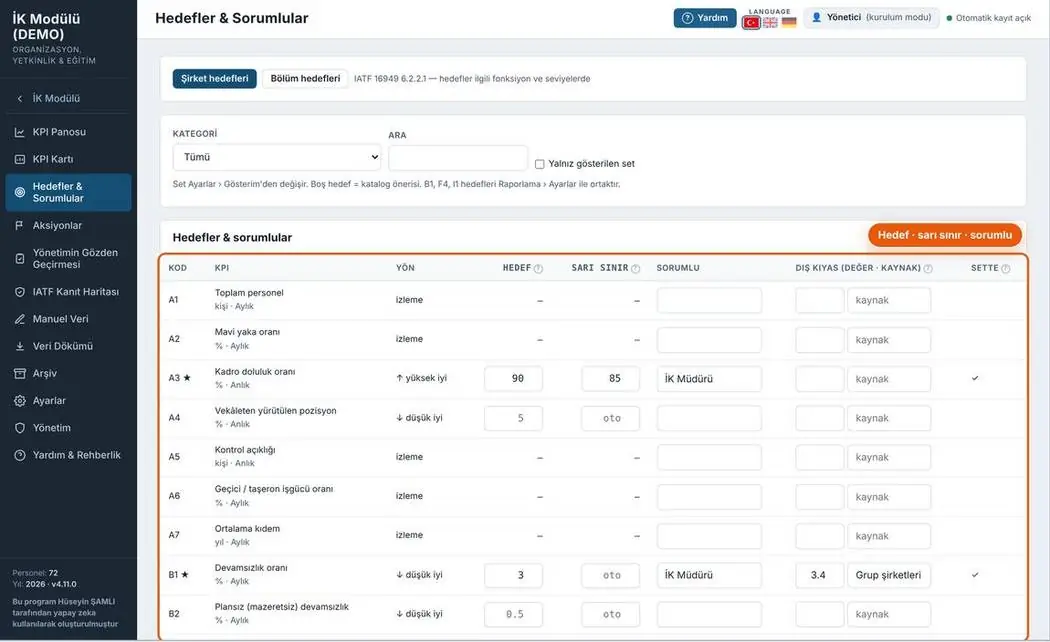Open Aksiyonlar using the flag icon
This screenshot has width=1050, height=642.
point(20,226)
